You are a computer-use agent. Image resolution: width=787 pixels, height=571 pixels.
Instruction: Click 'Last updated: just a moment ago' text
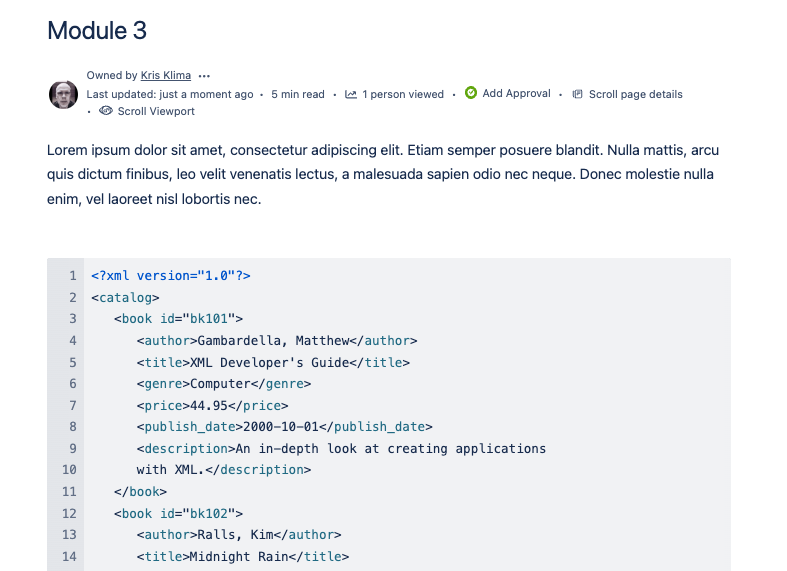[x=170, y=94]
